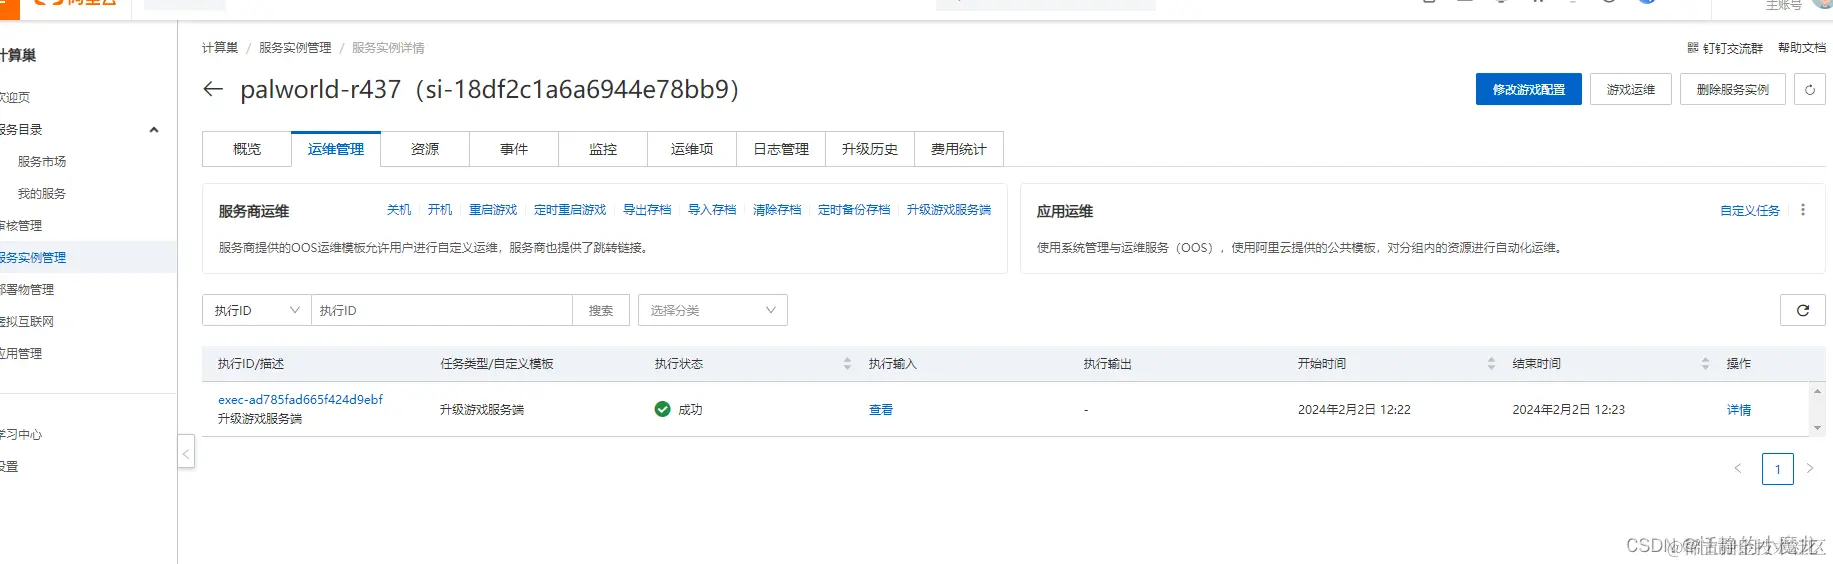Switch to the 资源 tab
Image resolution: width=1833 pixels, height=564 pixels.
[x=425, y=149]
